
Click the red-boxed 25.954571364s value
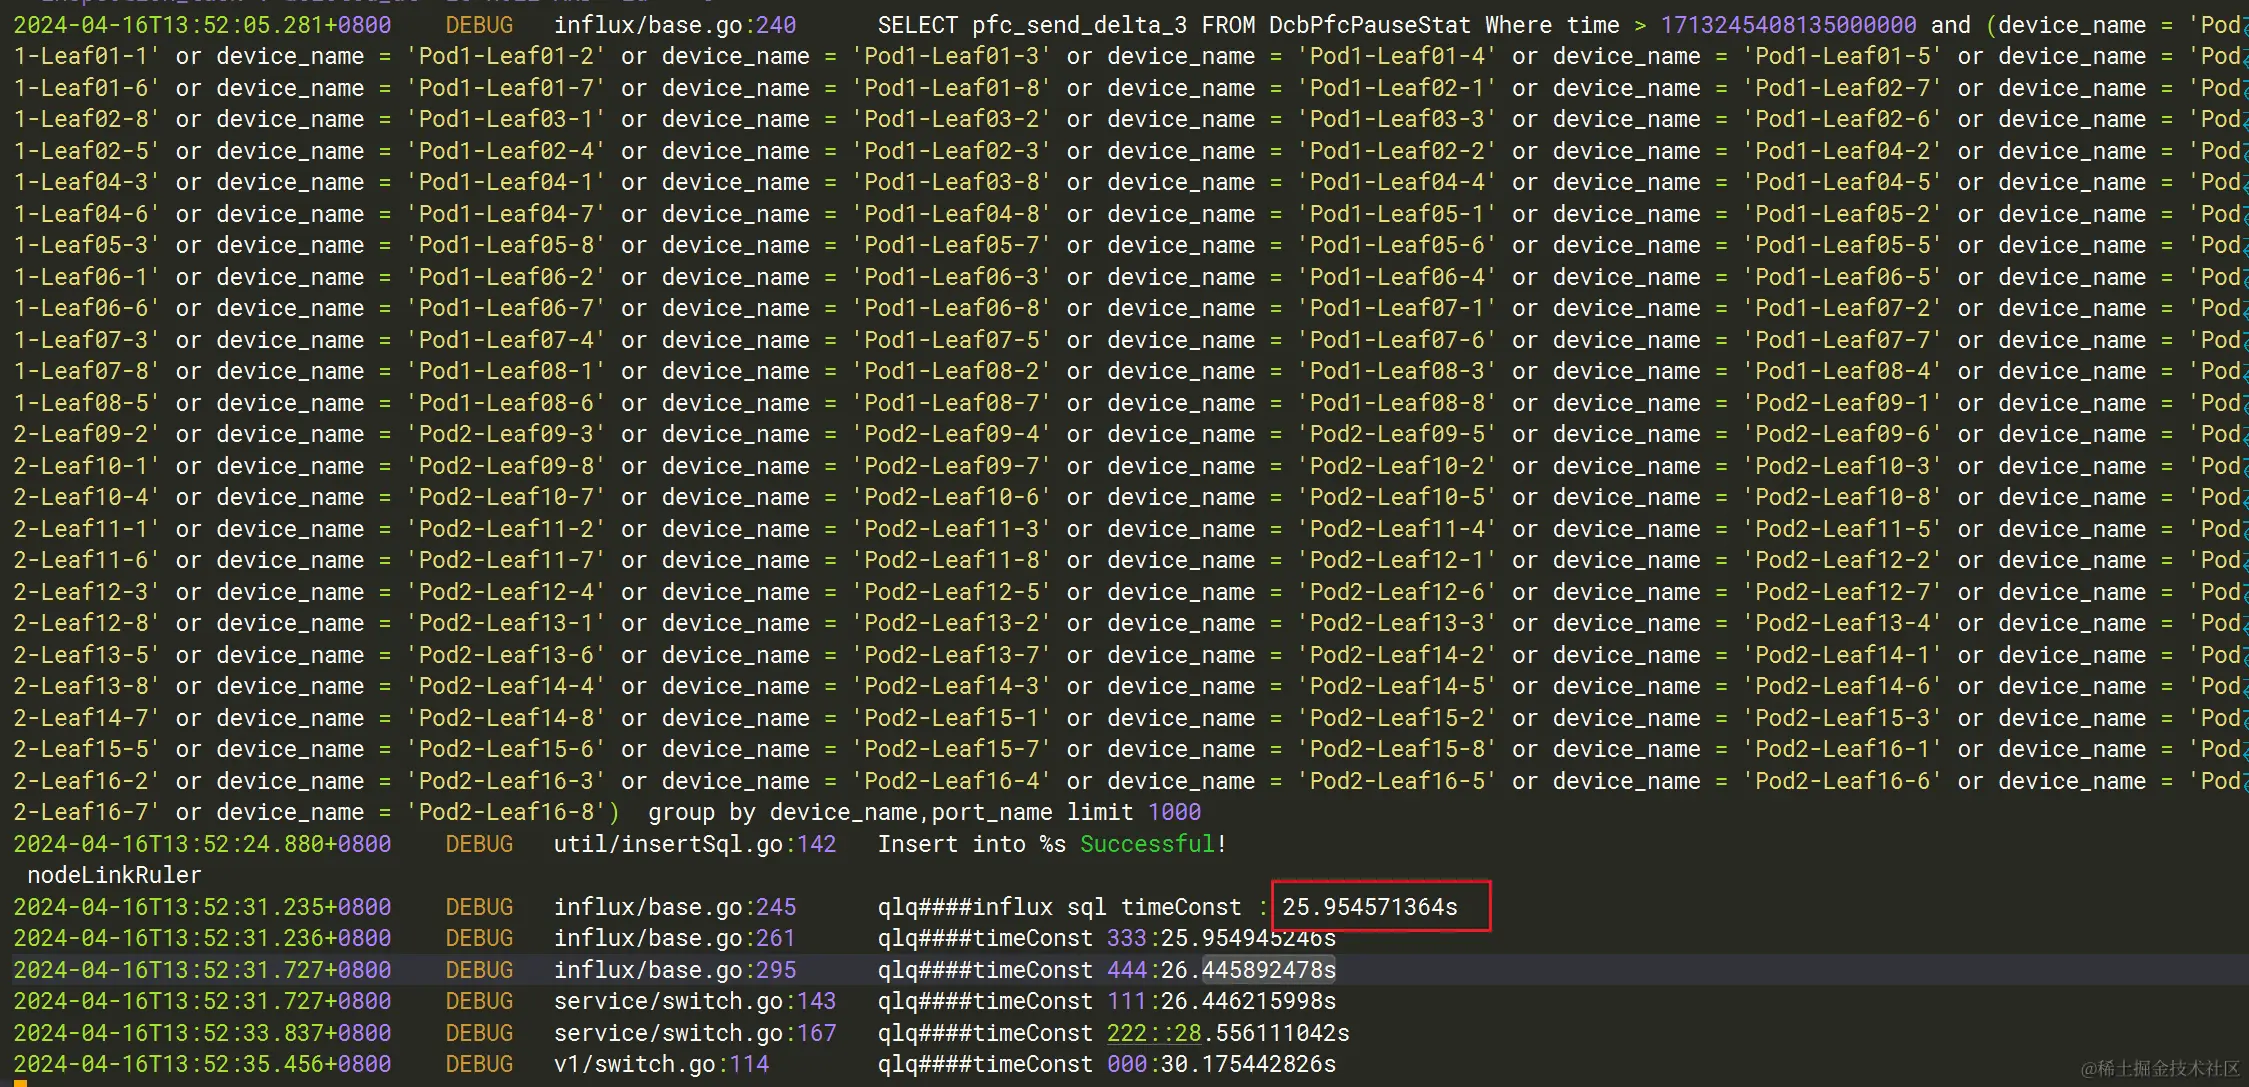tap(1369, 907)
